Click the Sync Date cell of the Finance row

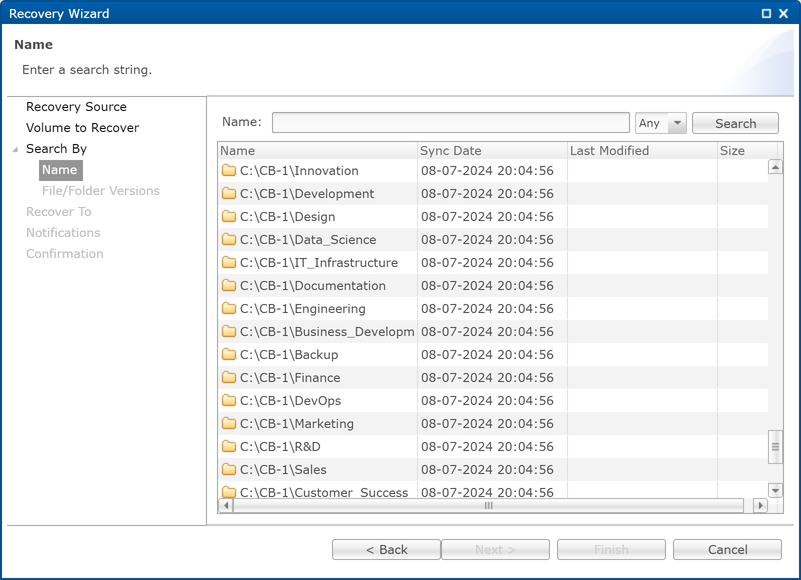click(x=492, y=378)
